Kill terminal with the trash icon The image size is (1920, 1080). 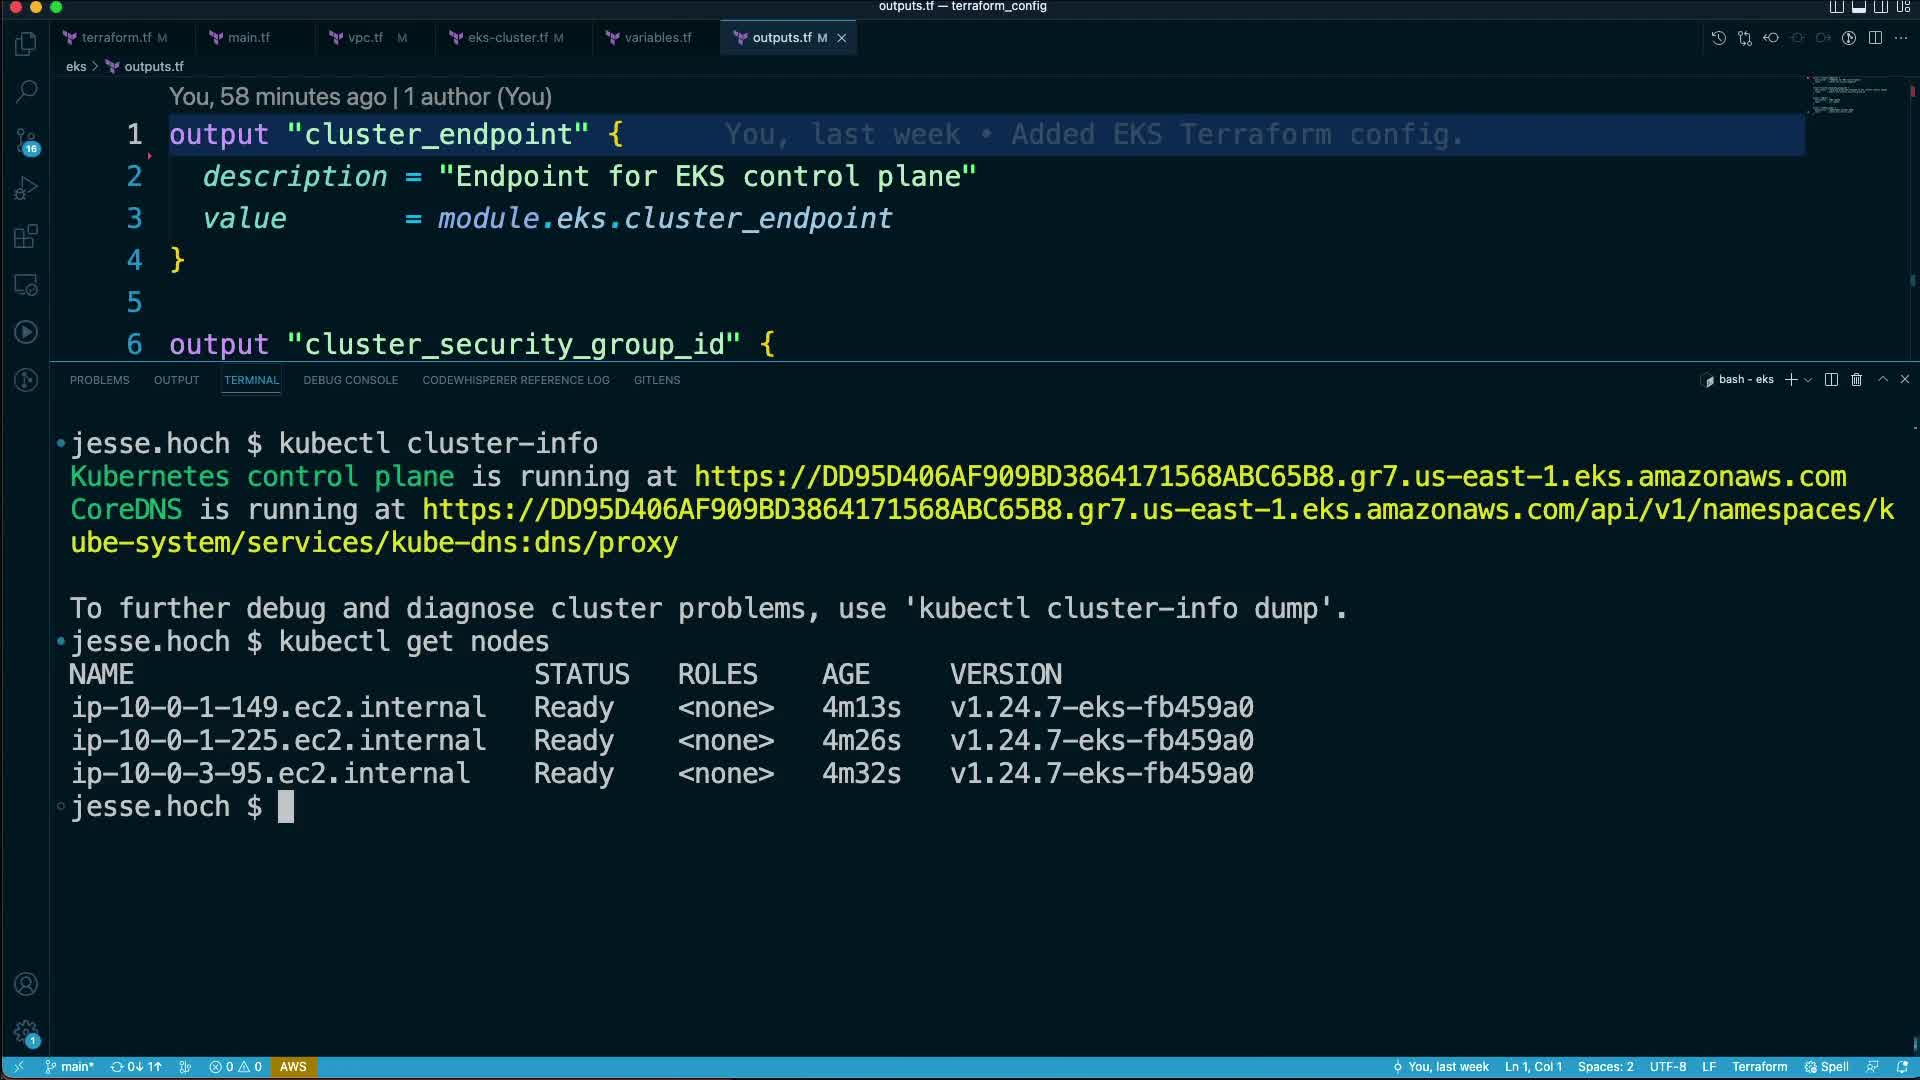(1856, 380)
